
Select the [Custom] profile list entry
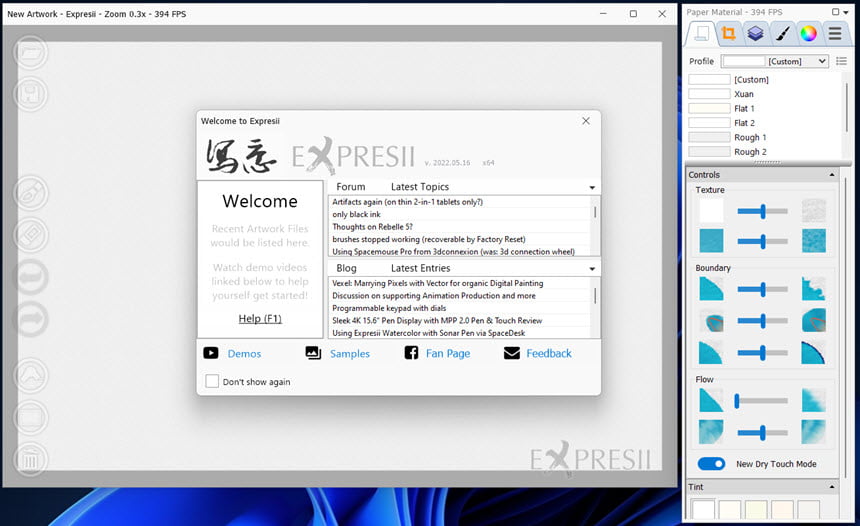(x=763, y=80)
